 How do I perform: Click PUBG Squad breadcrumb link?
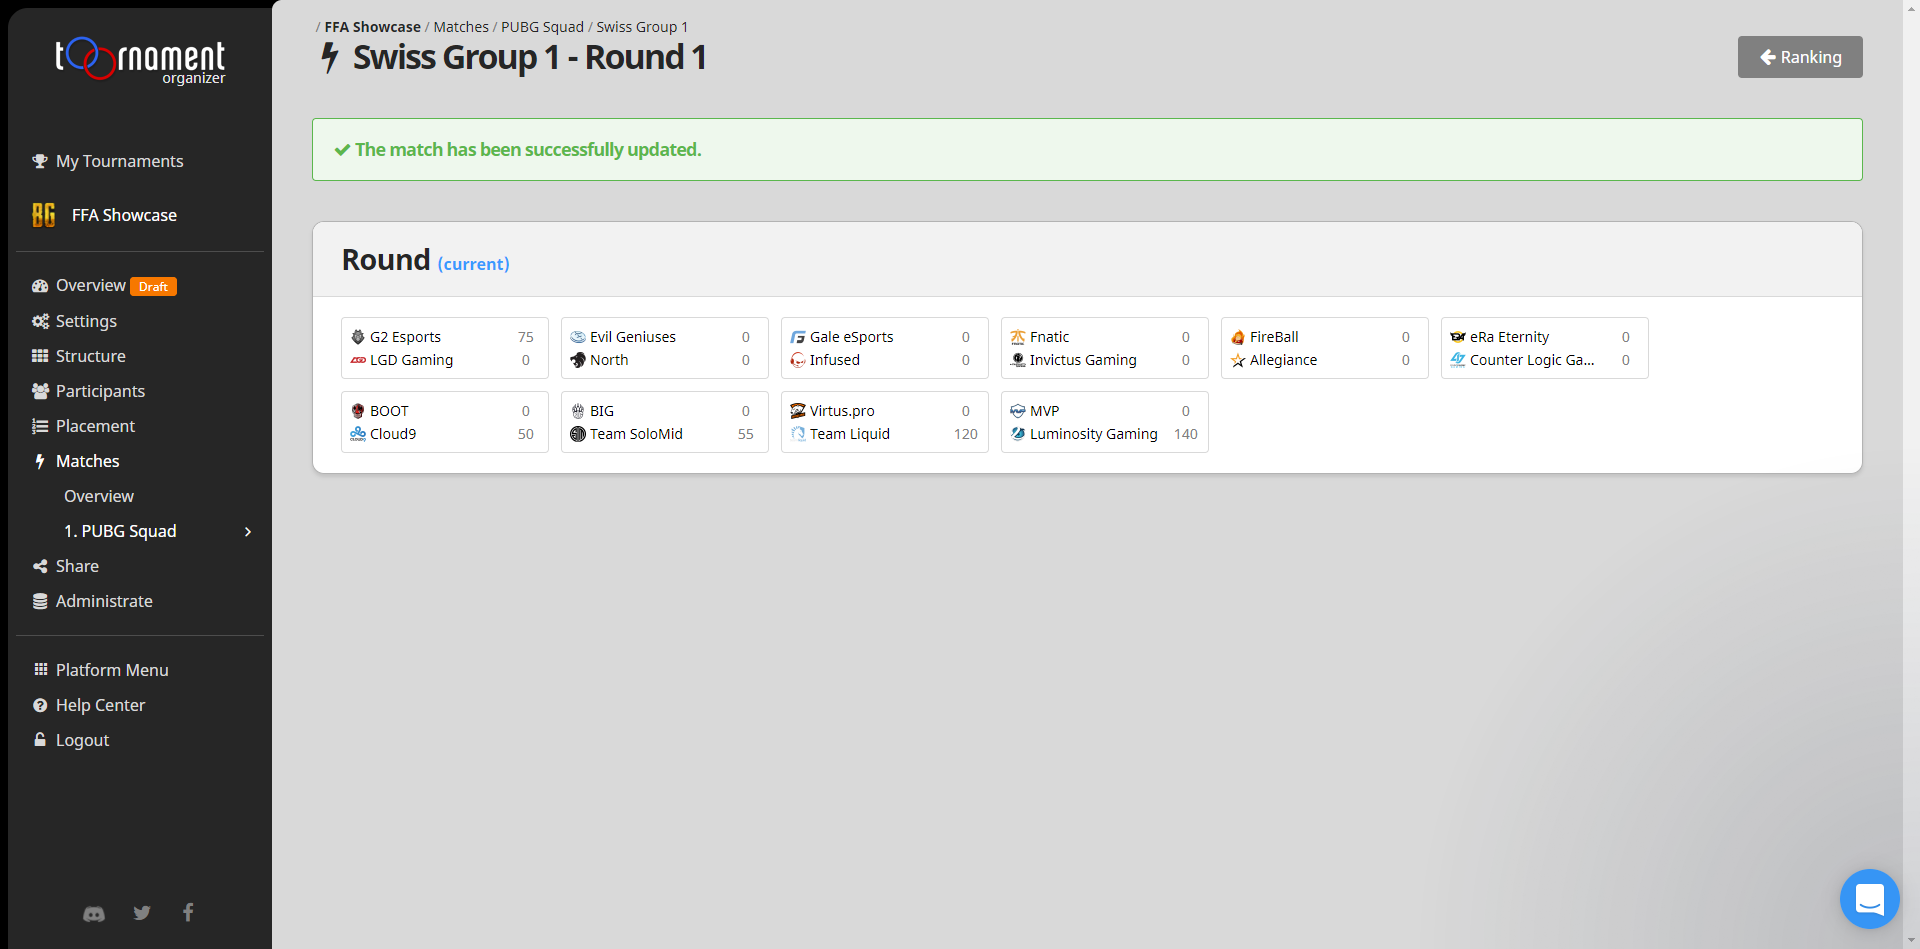click(x=542, y=27)
